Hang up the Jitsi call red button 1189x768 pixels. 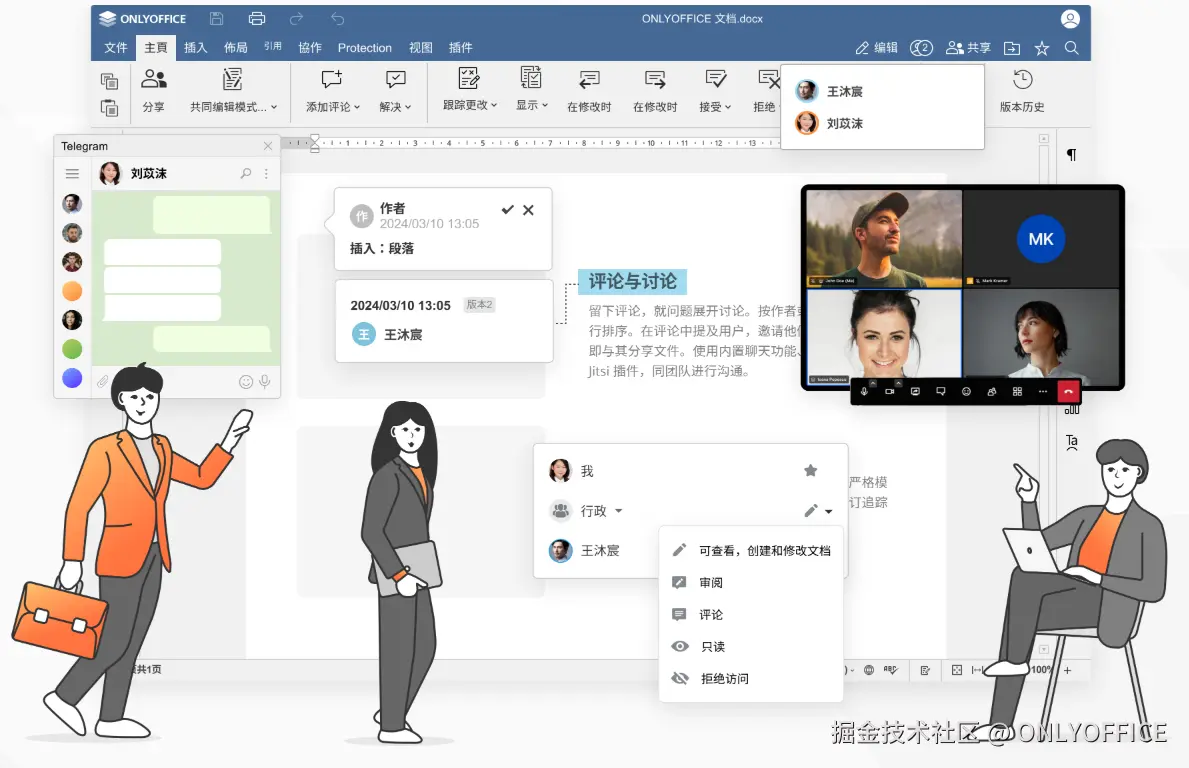[1068, 391]
